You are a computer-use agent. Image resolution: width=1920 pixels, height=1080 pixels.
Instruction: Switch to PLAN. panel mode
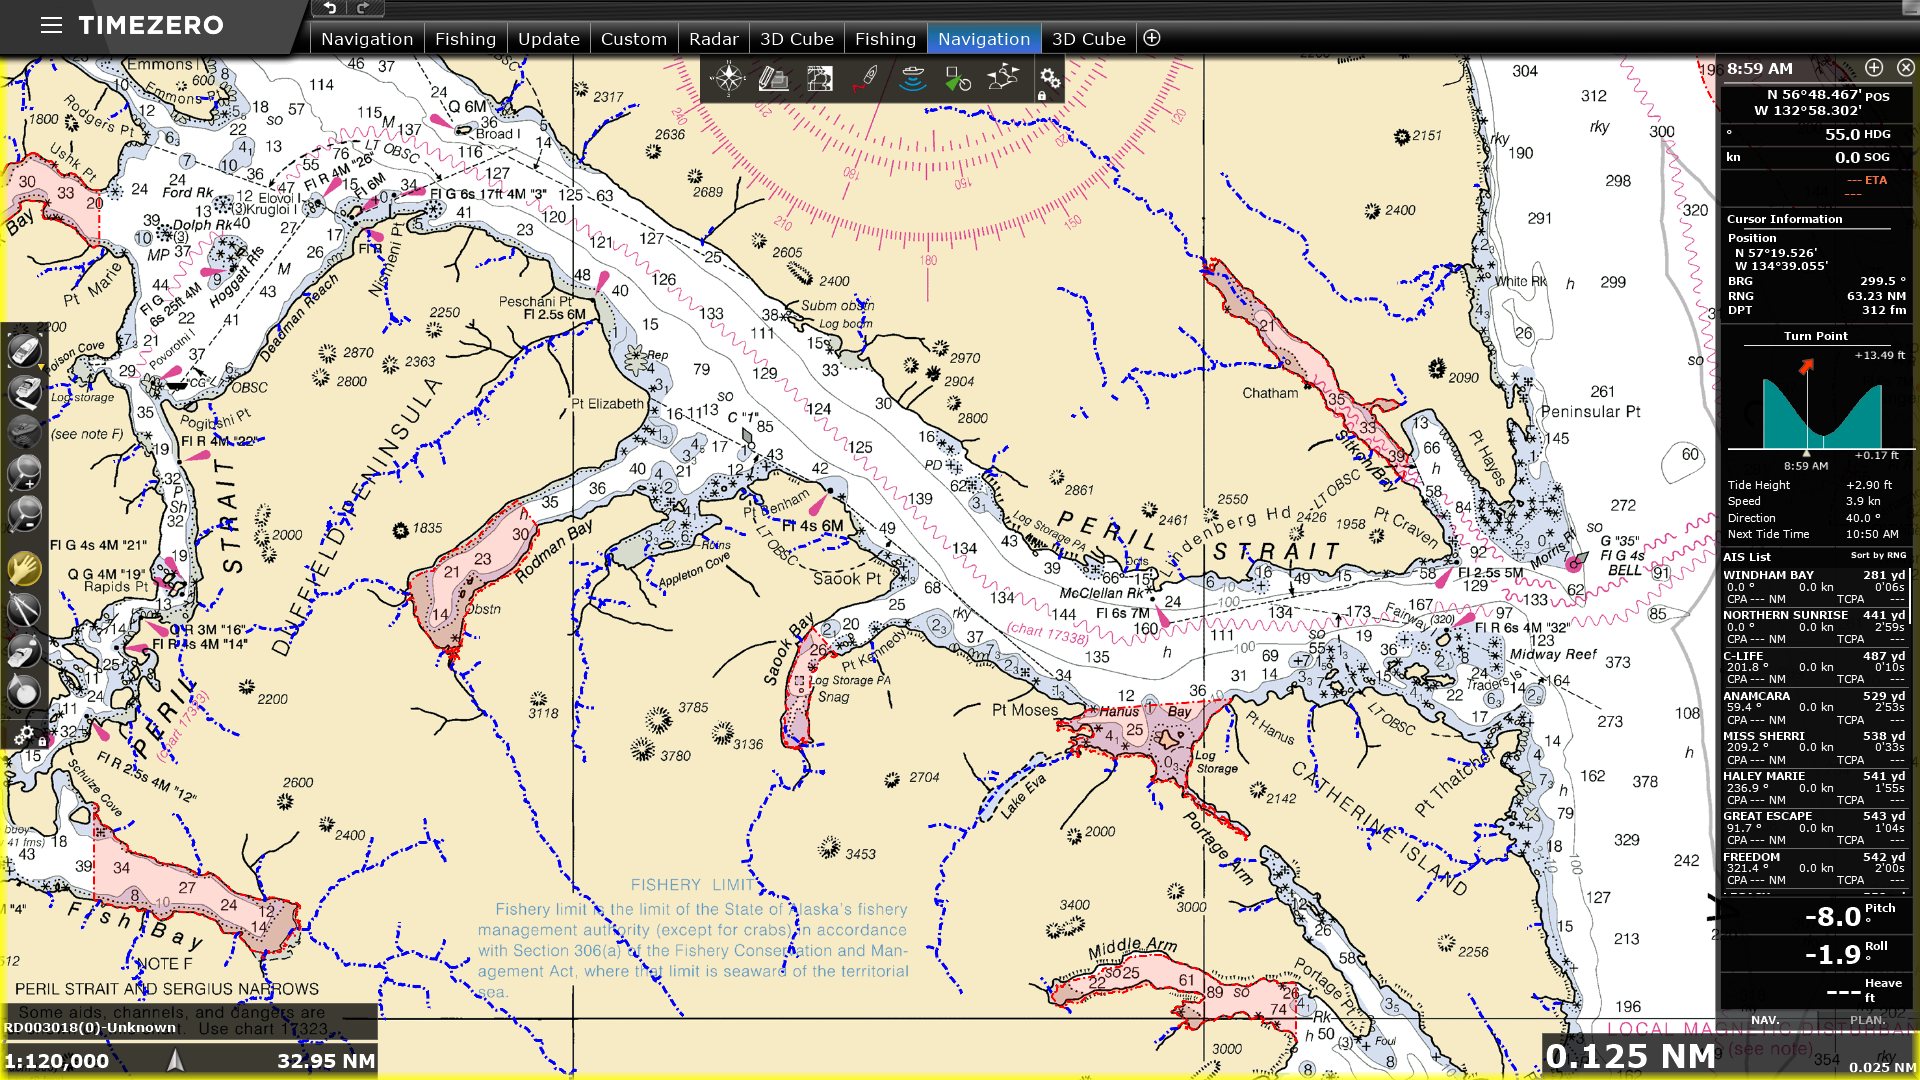[1866, 1020]
